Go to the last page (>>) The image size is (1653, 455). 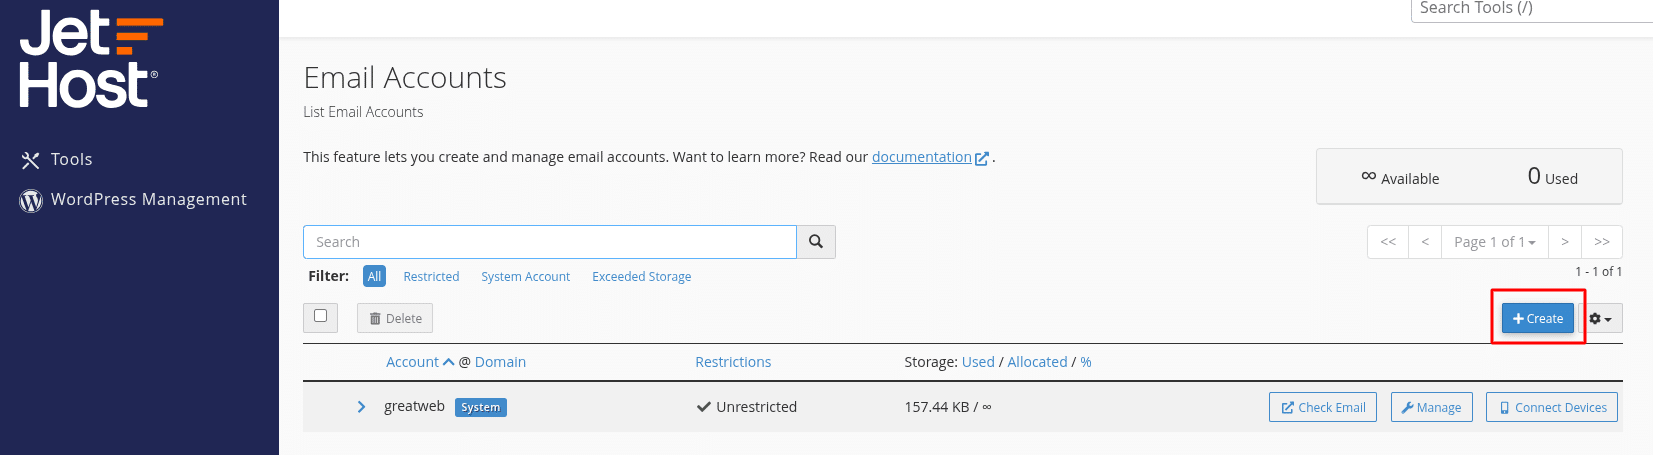(x=1602, y=242)
